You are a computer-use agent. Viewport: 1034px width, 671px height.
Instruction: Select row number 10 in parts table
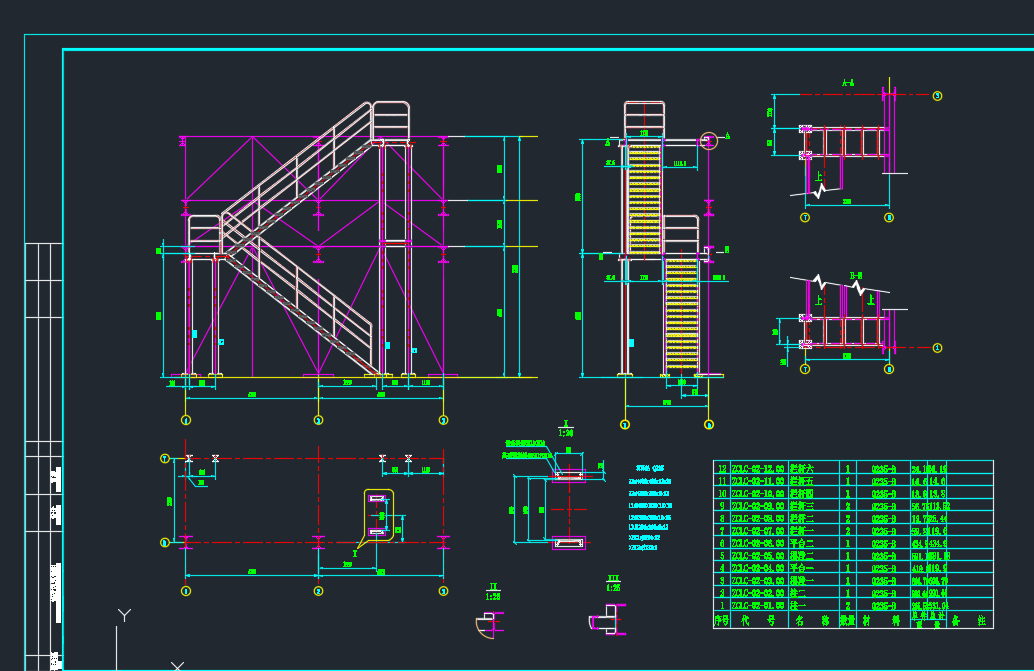click(x=722, y=494)
